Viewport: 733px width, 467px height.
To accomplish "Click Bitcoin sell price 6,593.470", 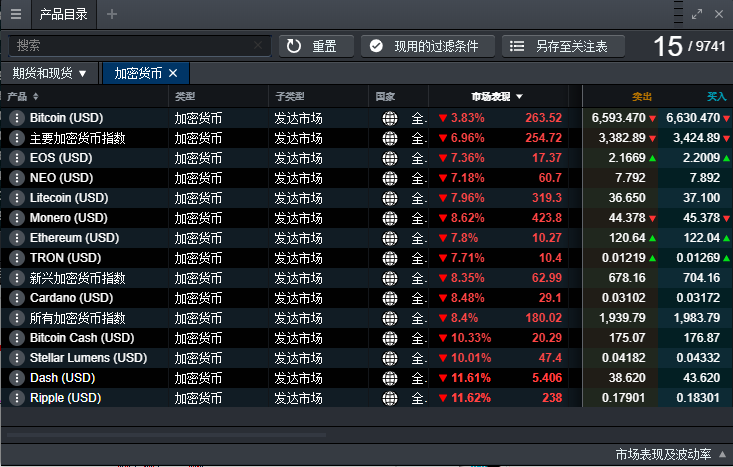I will click(x=618, y=118).
